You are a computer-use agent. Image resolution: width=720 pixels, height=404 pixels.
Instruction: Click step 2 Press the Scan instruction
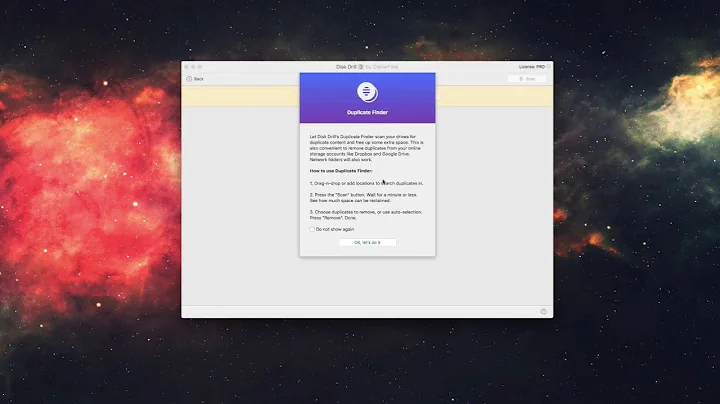[x=363, y=197]
